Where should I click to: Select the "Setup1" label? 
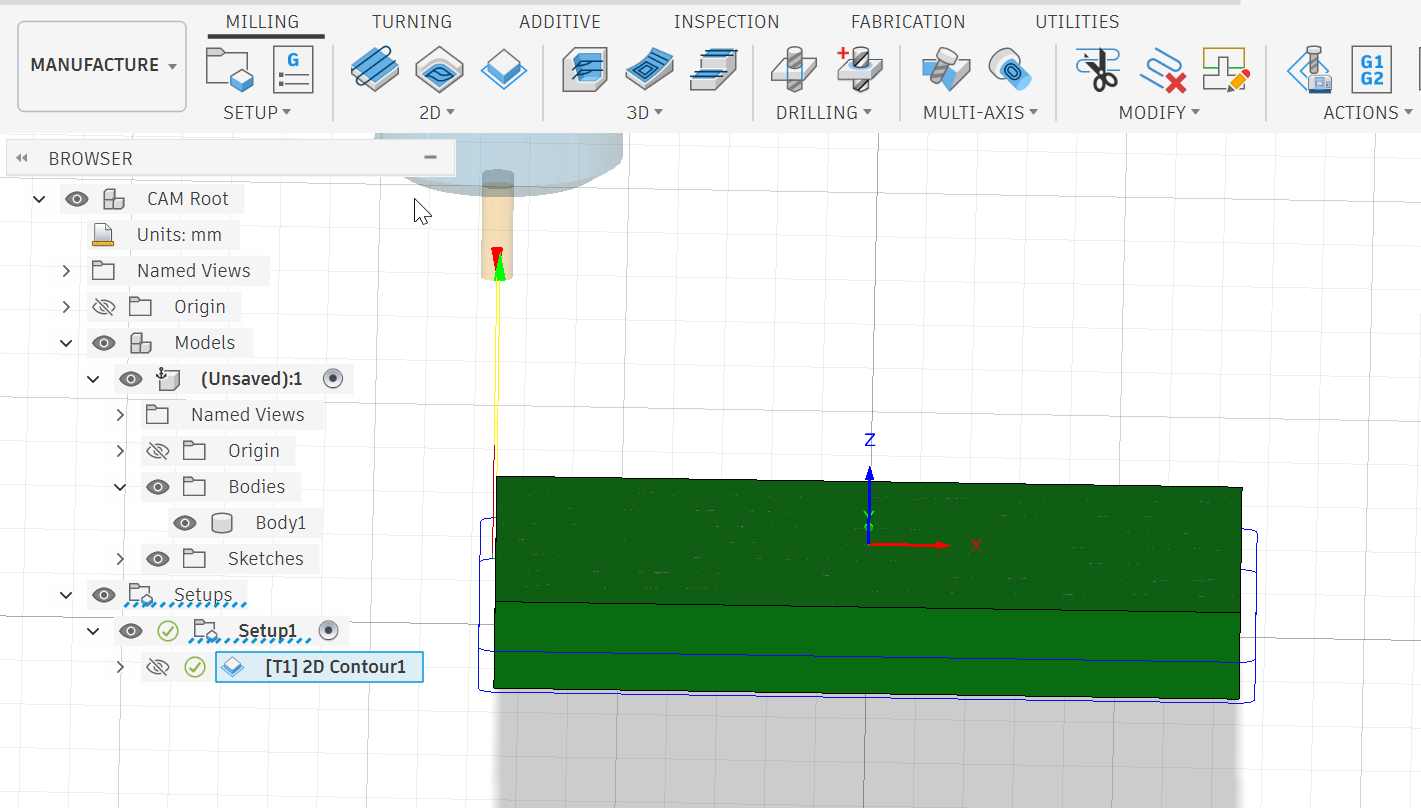coord(268,631)
